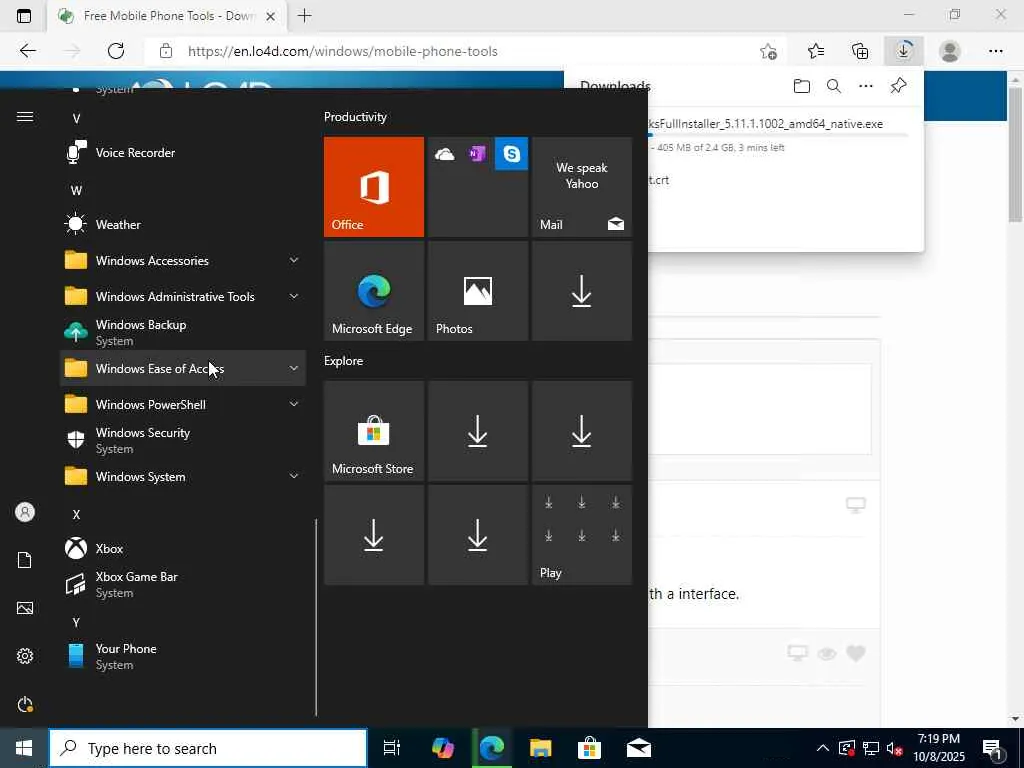Open the Skype icon in Productivity folder tile
This screenshot has width=1024, height=768.
511,154
